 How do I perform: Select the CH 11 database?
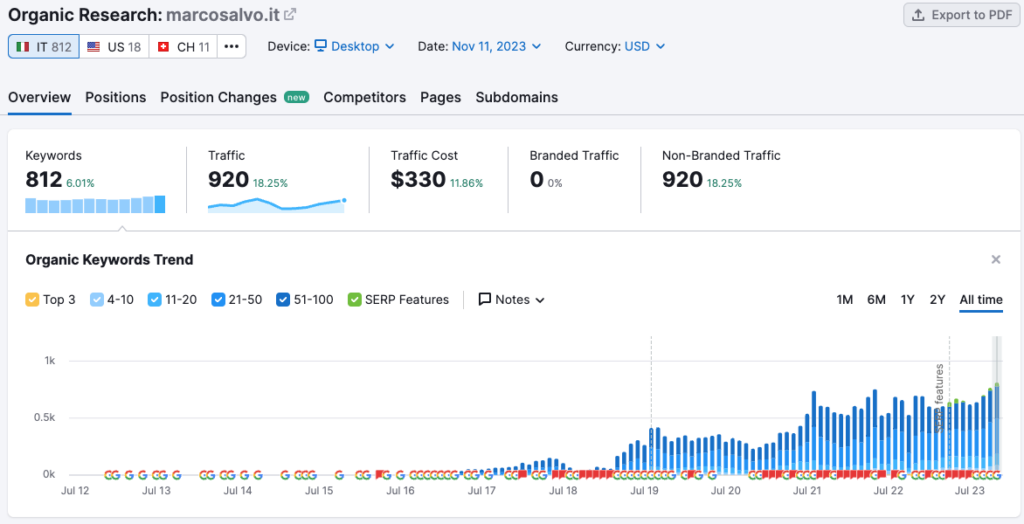184,46
